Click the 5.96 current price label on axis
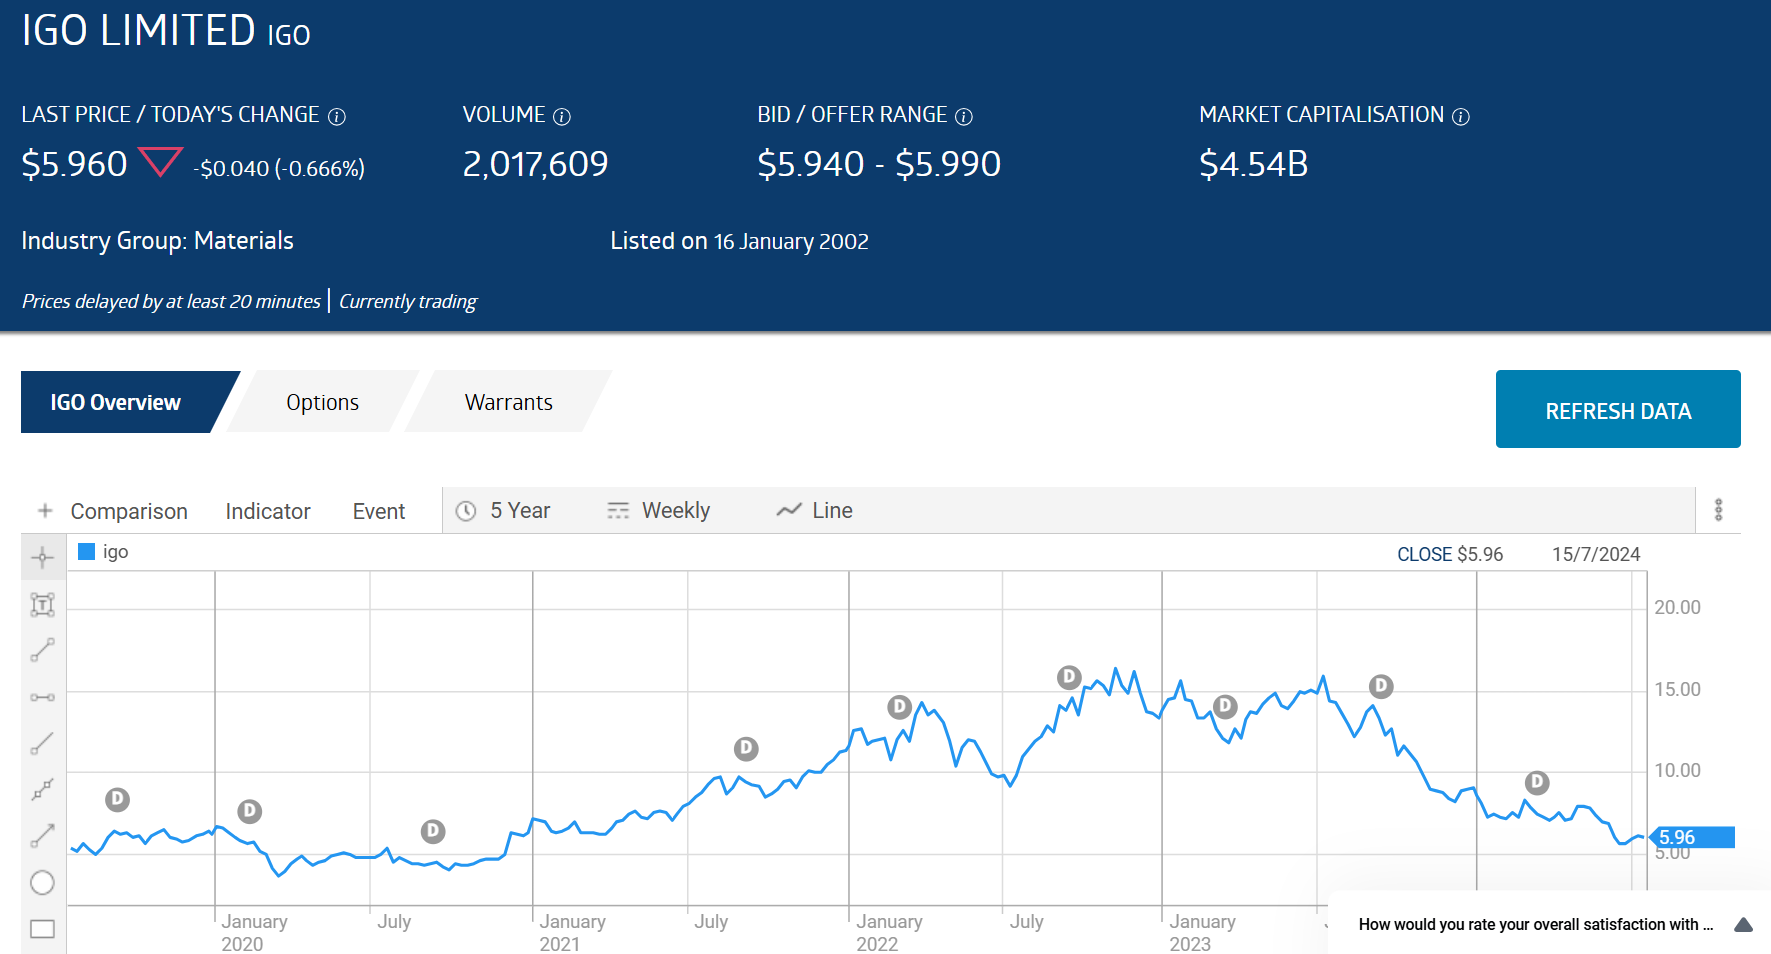The width and height of the screenshot is (1771, 954). 1692,837
